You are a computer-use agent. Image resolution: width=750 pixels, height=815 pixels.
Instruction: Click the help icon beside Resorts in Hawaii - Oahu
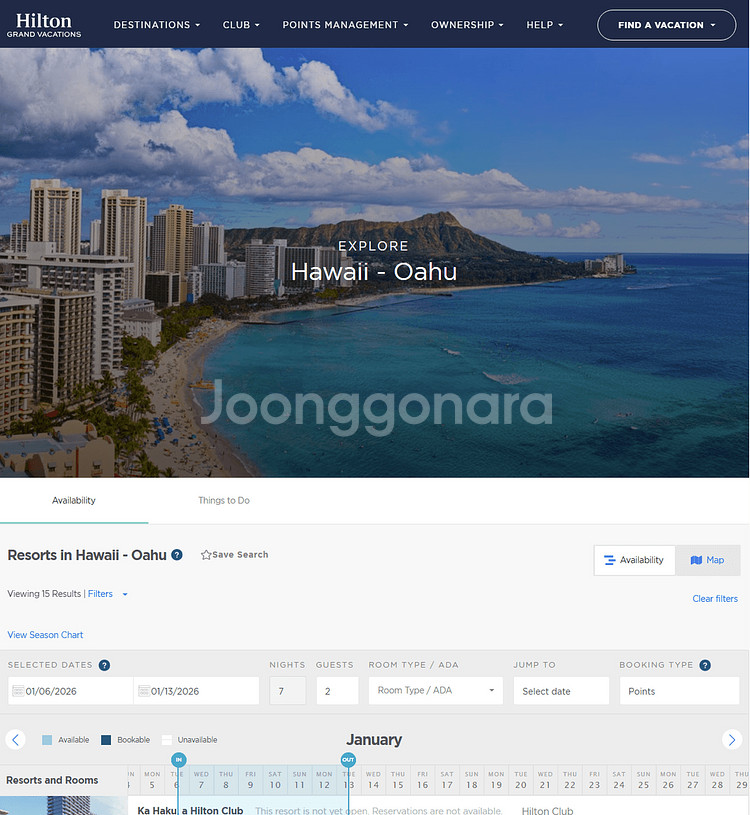coord(177,555)
